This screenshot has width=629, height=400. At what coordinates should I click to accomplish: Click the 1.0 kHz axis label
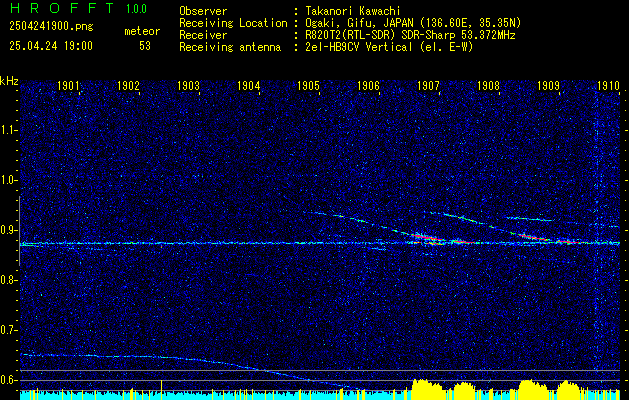(x=8, y=180)
